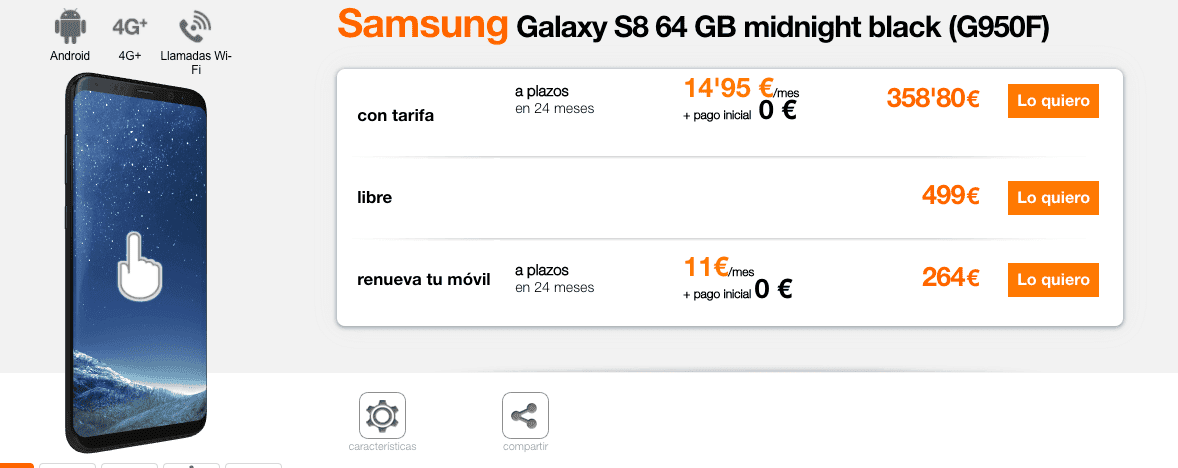Select the orange highlighted thumbnail below the phone
This screenshot has width=1178, height=468.
[17, 465]
